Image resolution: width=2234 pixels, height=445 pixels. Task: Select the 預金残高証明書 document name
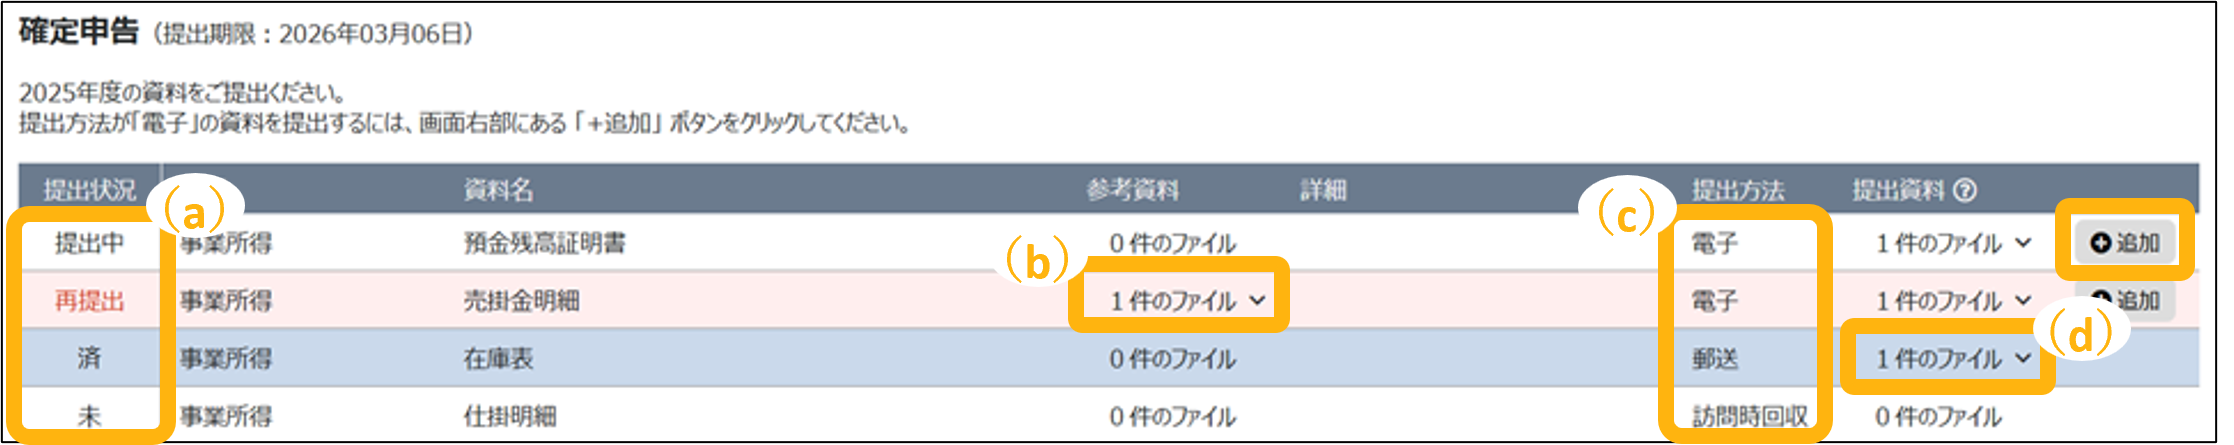tap(544, 243)
